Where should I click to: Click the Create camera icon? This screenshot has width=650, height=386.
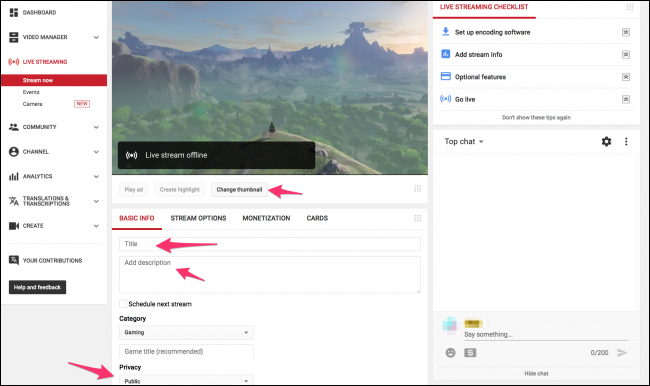click(x=14, y=226)
